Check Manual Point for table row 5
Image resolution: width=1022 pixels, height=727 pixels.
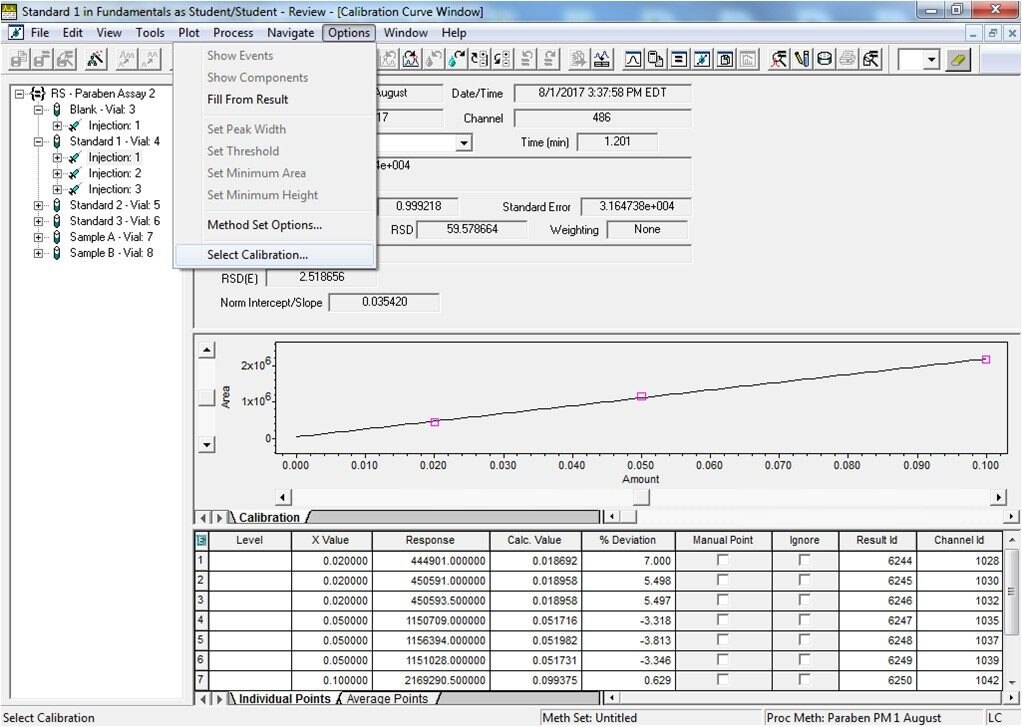click(x=723, y=640)
